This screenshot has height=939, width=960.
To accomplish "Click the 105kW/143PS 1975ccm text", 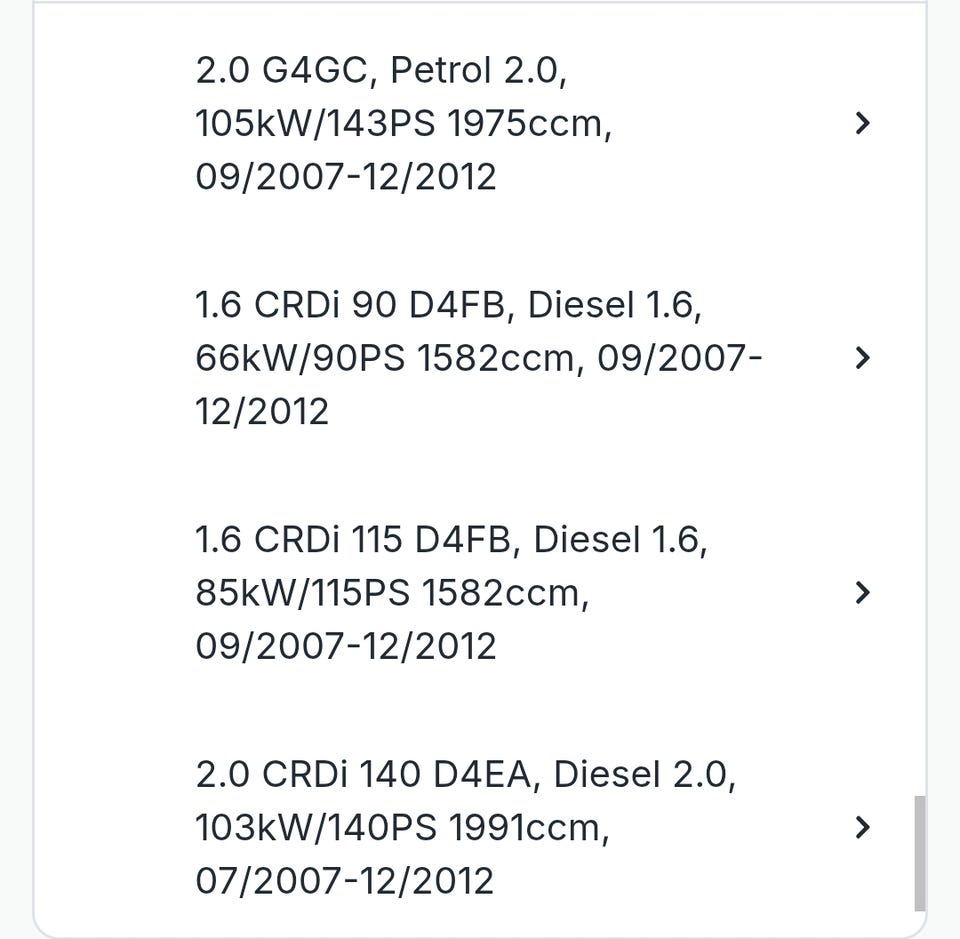I will [403, 124].
